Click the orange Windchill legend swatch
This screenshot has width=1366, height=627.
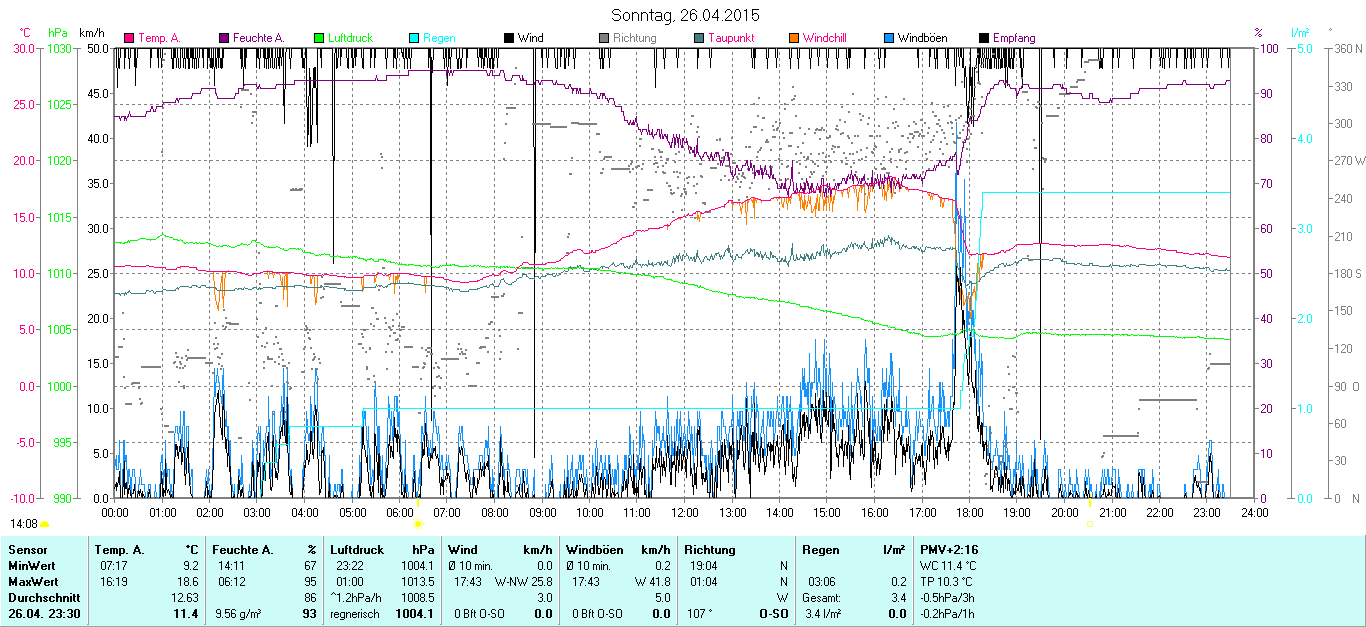pyautogui.click(x=794, y=38)
